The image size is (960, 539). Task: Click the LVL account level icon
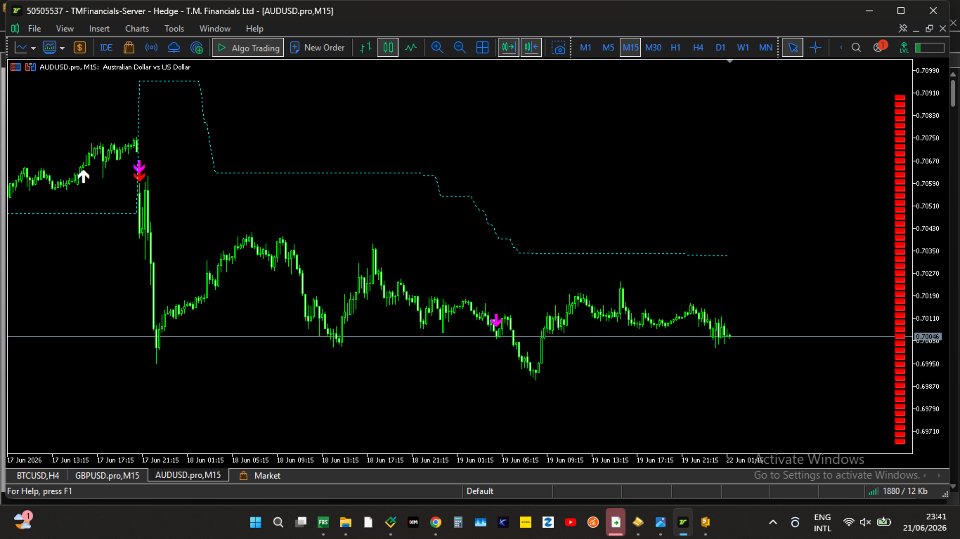click(904, 48)
